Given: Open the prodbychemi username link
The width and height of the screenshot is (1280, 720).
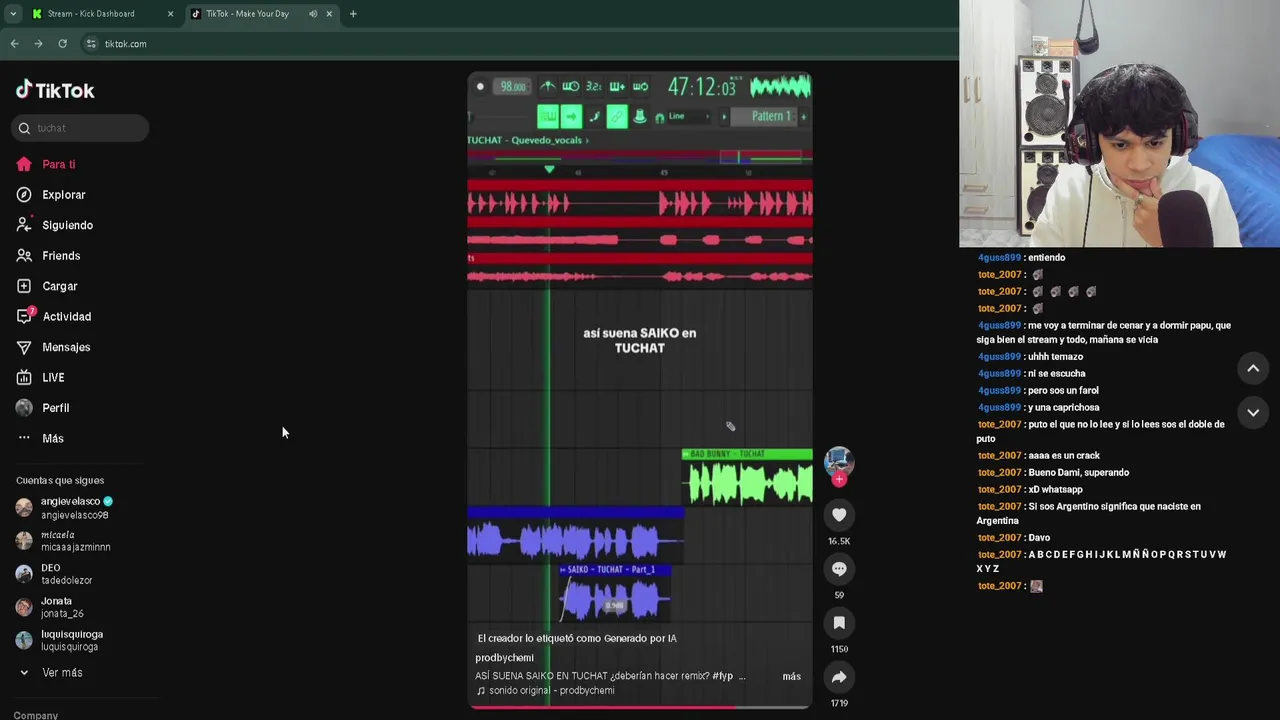Looking at the screenshot, I should [504, 657].
